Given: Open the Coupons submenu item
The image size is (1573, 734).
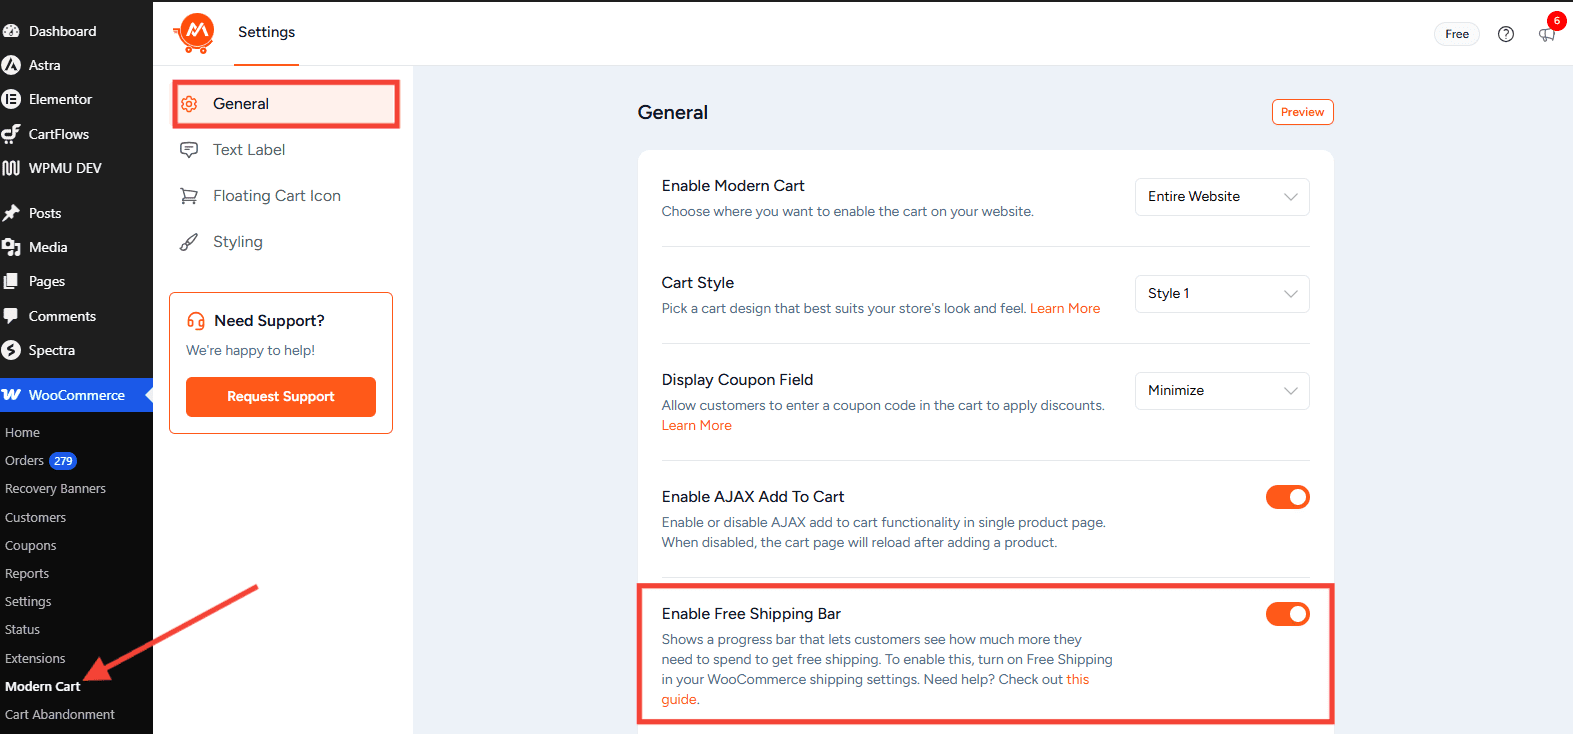Looking at the screenshot, I should [x=30, y=546].
